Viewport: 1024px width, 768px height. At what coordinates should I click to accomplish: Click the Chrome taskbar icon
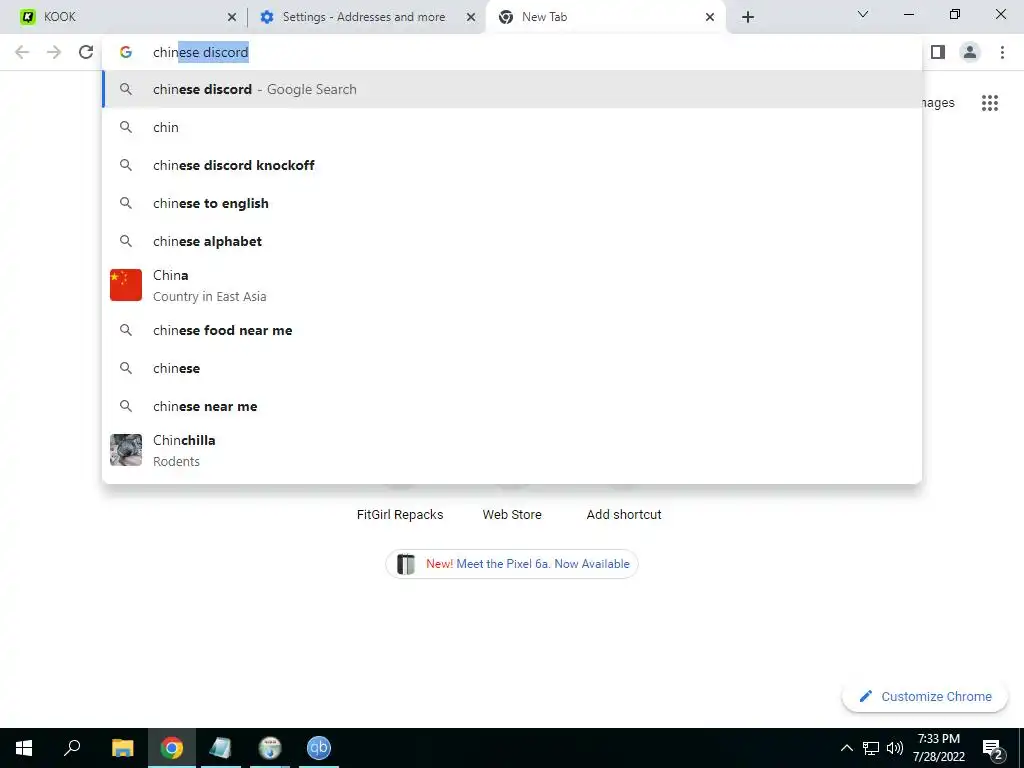(172, 748)
